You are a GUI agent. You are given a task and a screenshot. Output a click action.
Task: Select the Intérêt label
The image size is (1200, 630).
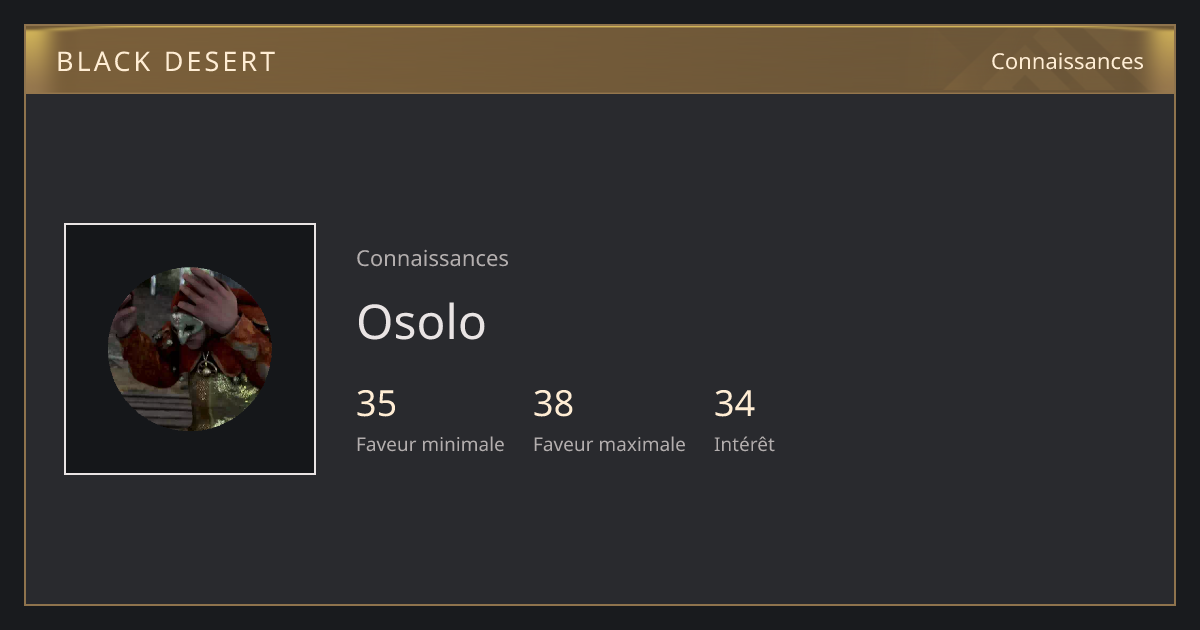point(744,444)
